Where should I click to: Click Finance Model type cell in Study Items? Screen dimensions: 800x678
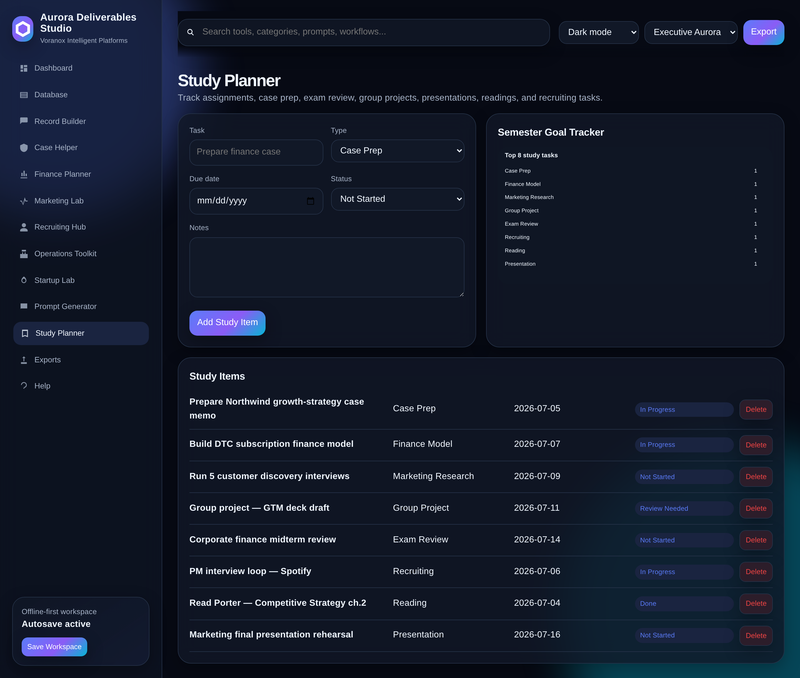[422, 444]
